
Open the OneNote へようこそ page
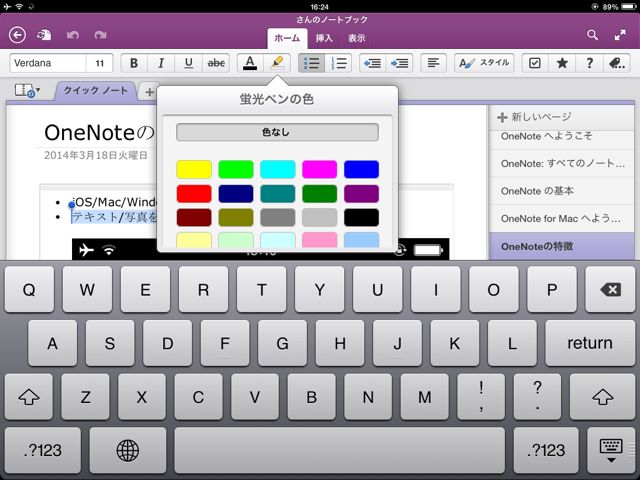562,139
